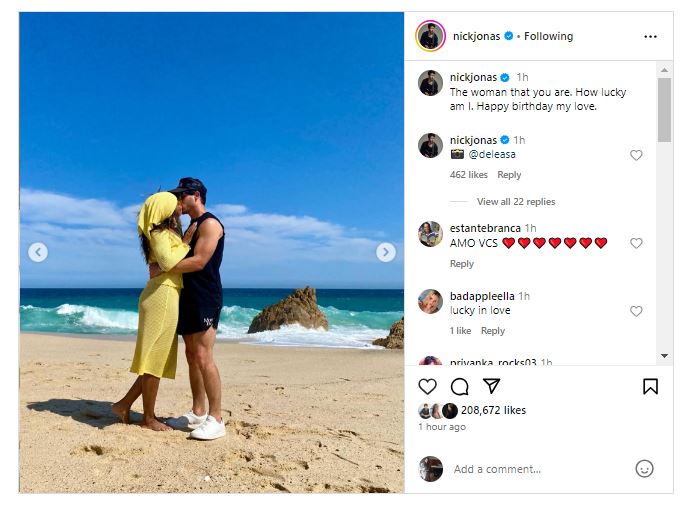This screenshot has height=509, width=687.
Task: Expand View all 22 replies
Action: tap(515, 202)
